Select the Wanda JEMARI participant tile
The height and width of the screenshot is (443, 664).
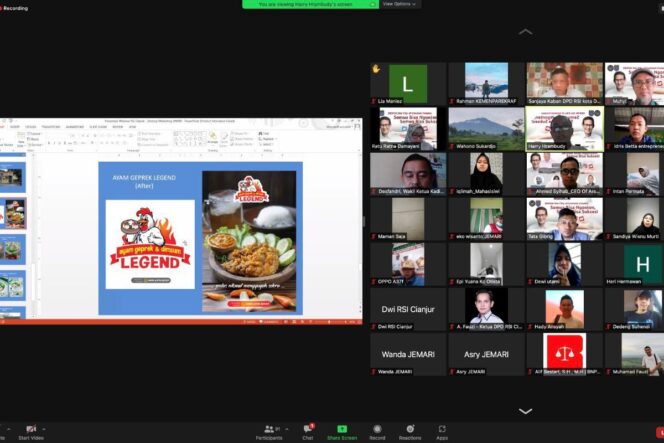pyautogui.click(x=408, y=354)
